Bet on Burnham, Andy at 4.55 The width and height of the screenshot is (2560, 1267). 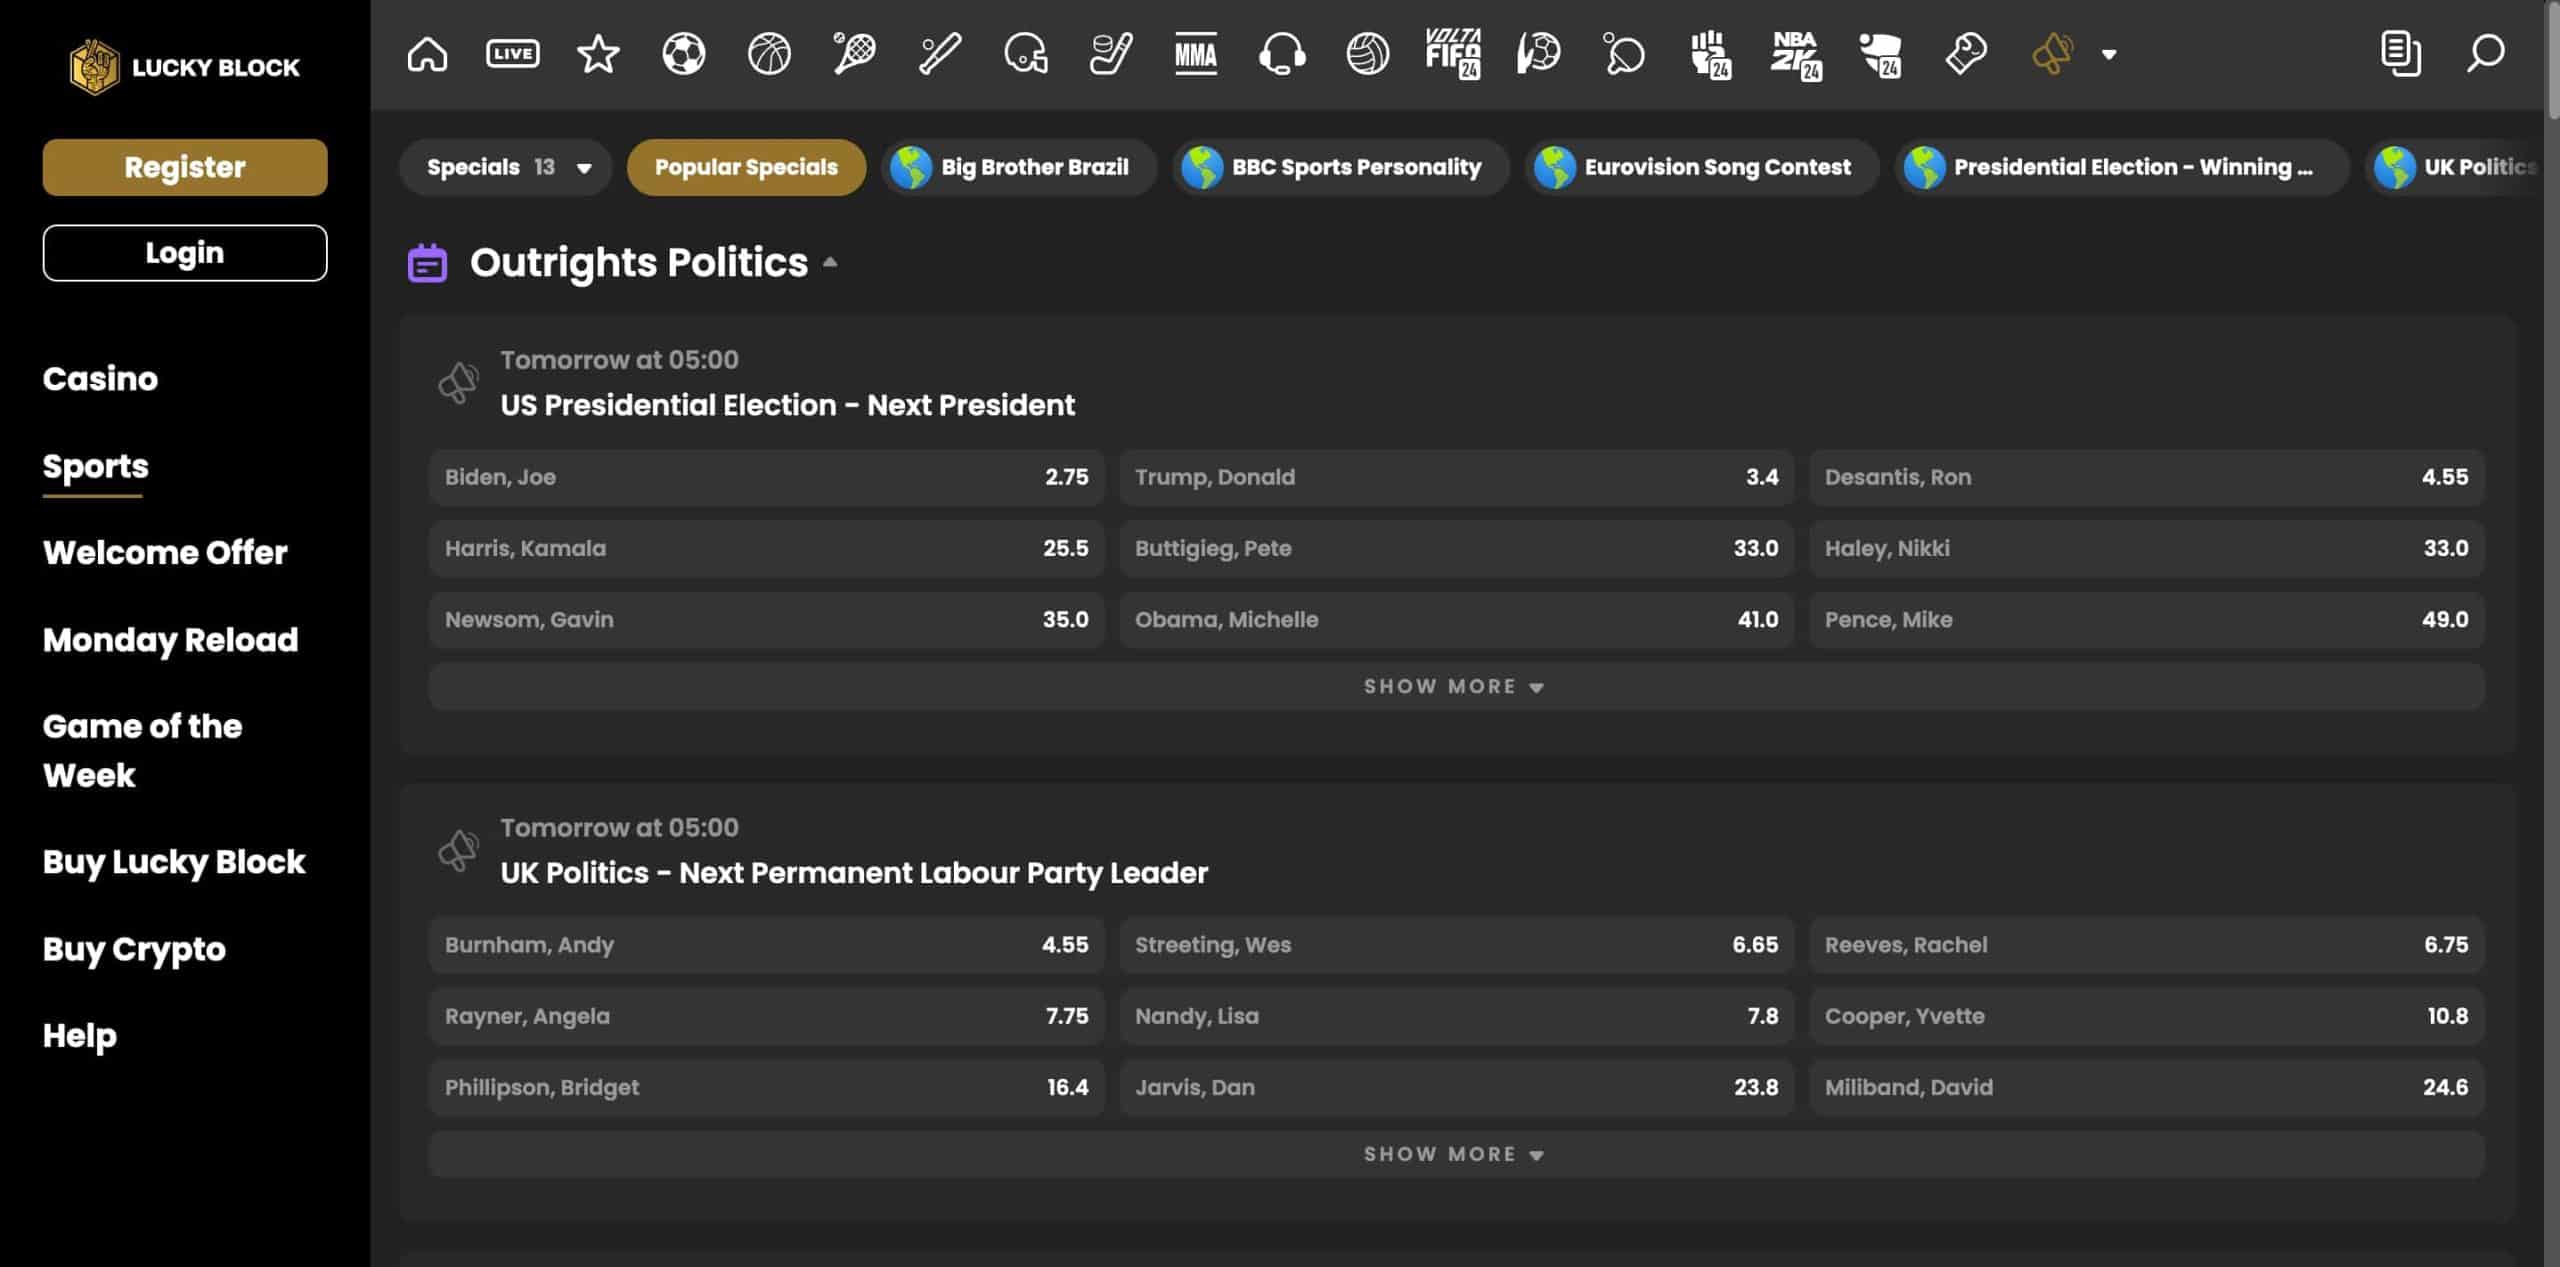point(767,945)
